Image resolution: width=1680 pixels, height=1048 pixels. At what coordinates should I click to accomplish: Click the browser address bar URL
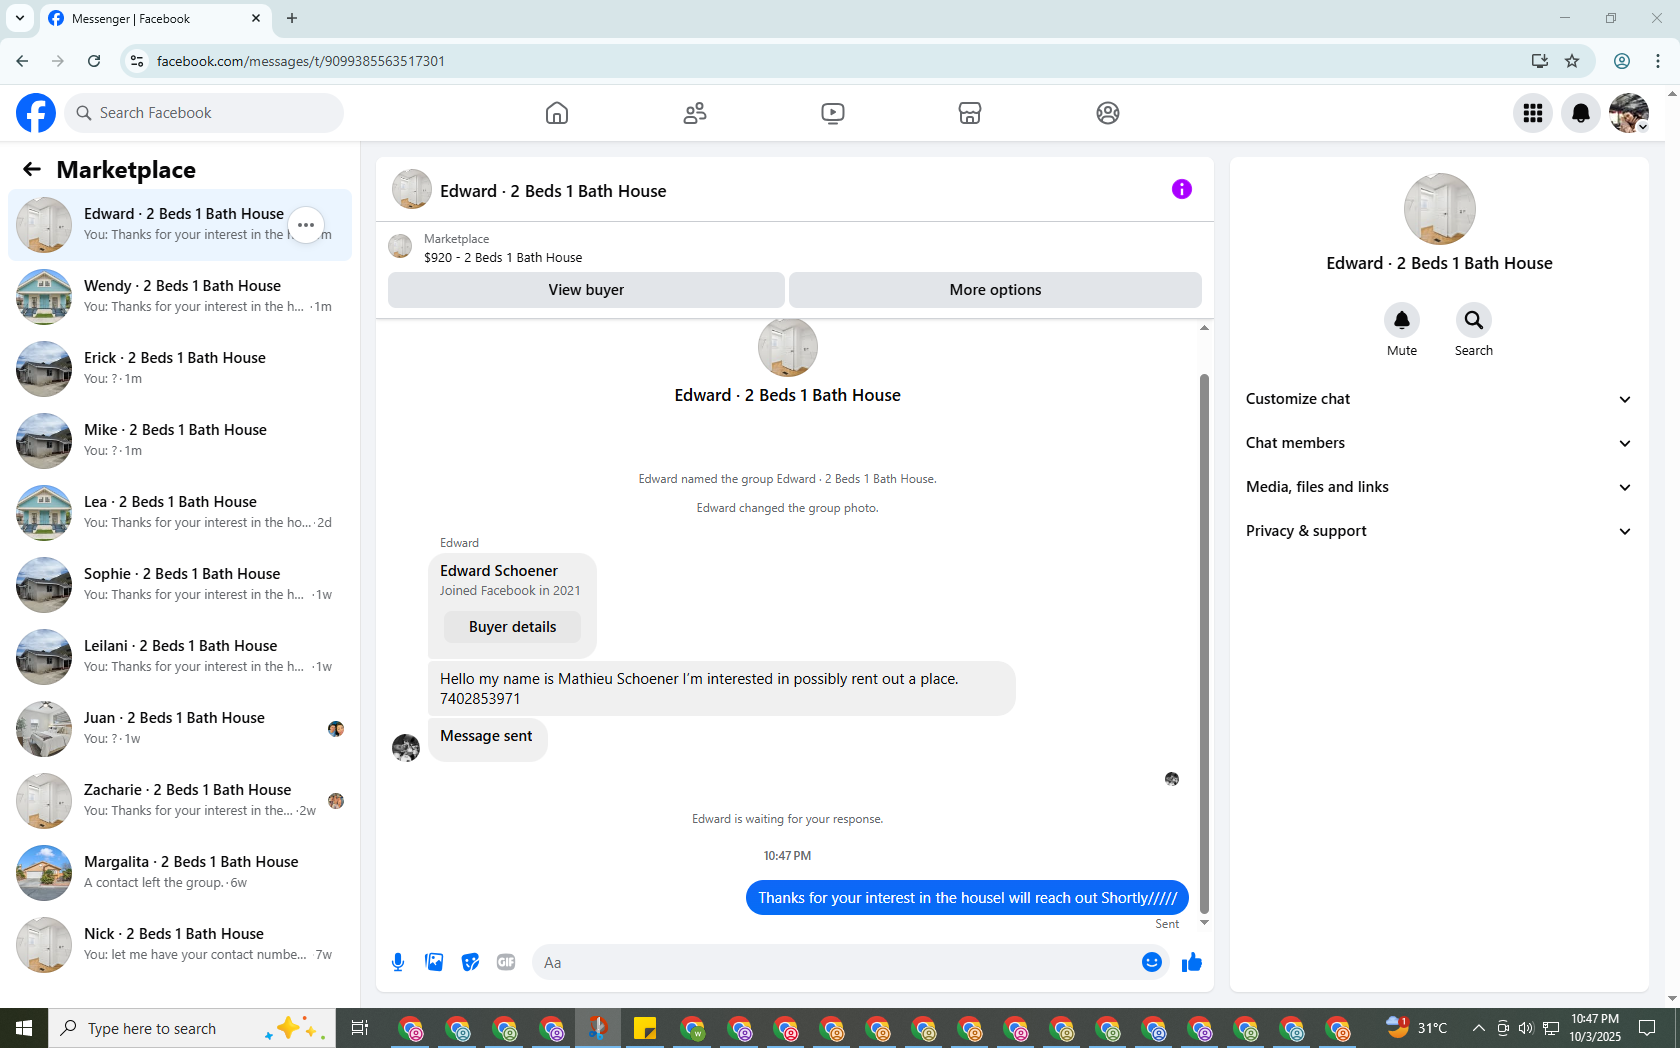click(301, 61)
